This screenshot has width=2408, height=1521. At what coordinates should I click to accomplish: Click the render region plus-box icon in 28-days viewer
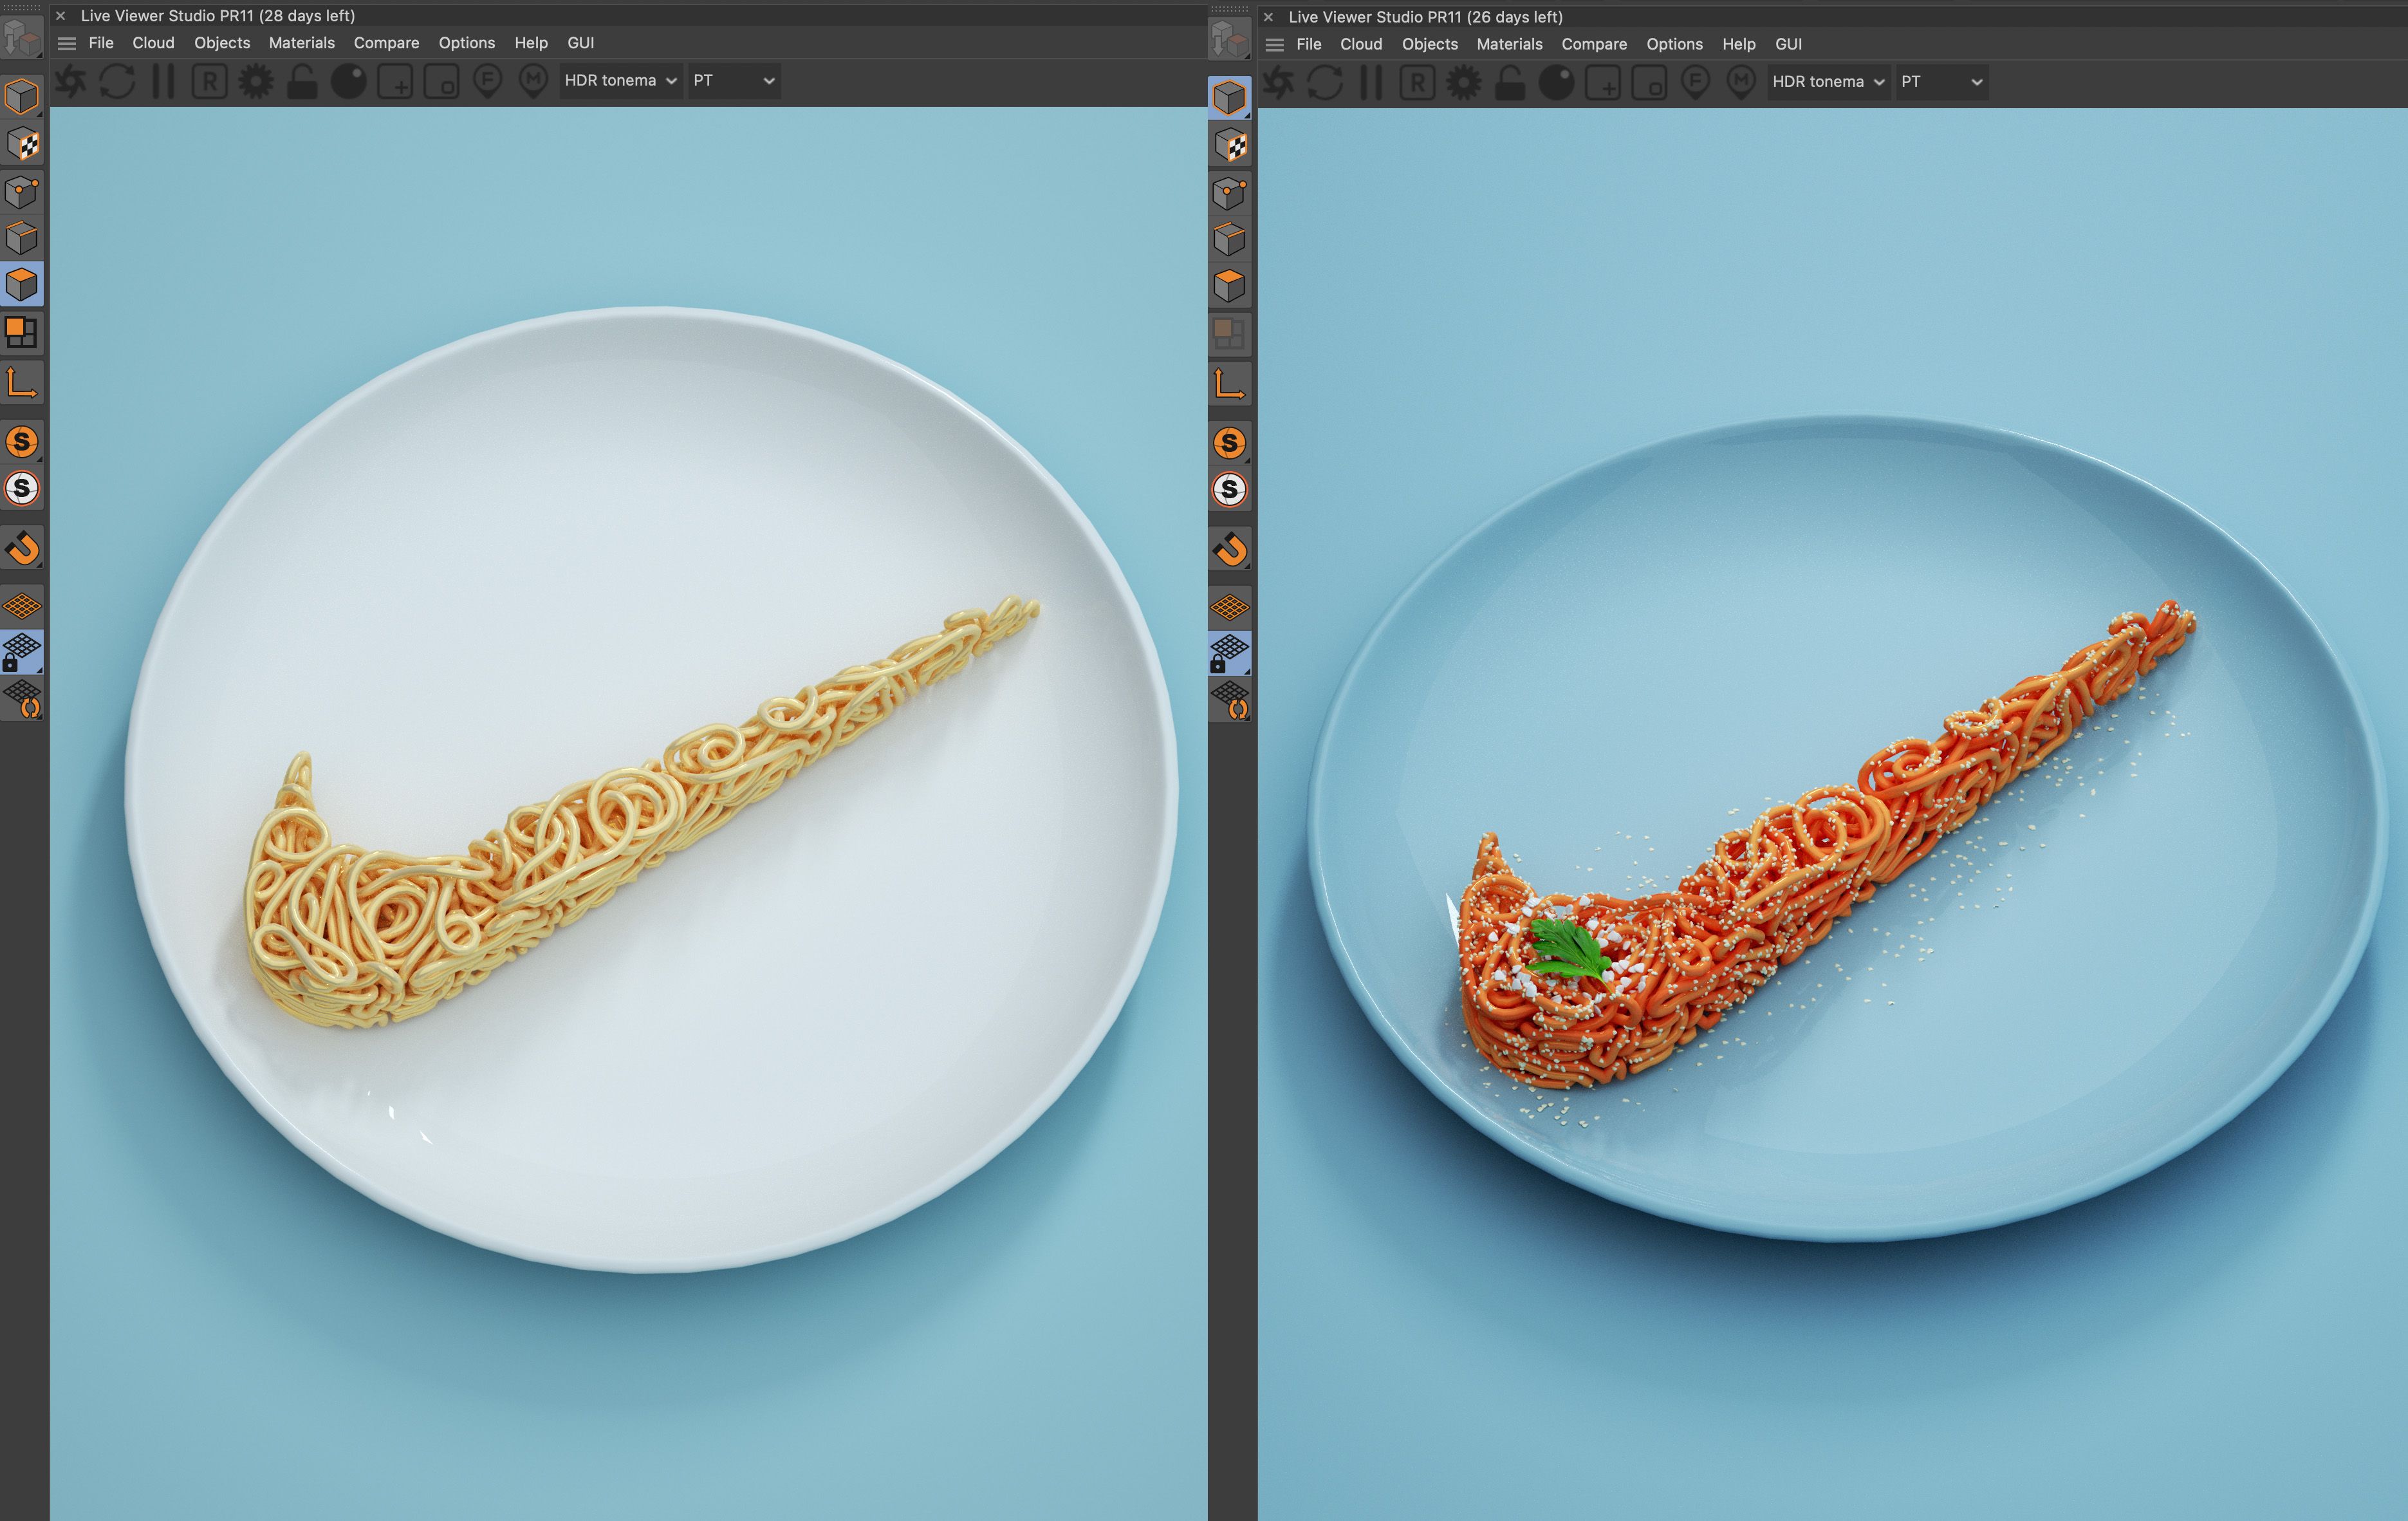(395, 81)
